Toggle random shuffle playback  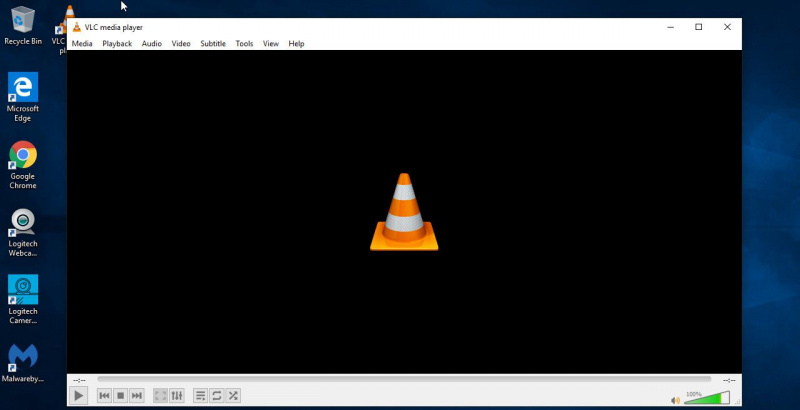(x=233, y=395)
